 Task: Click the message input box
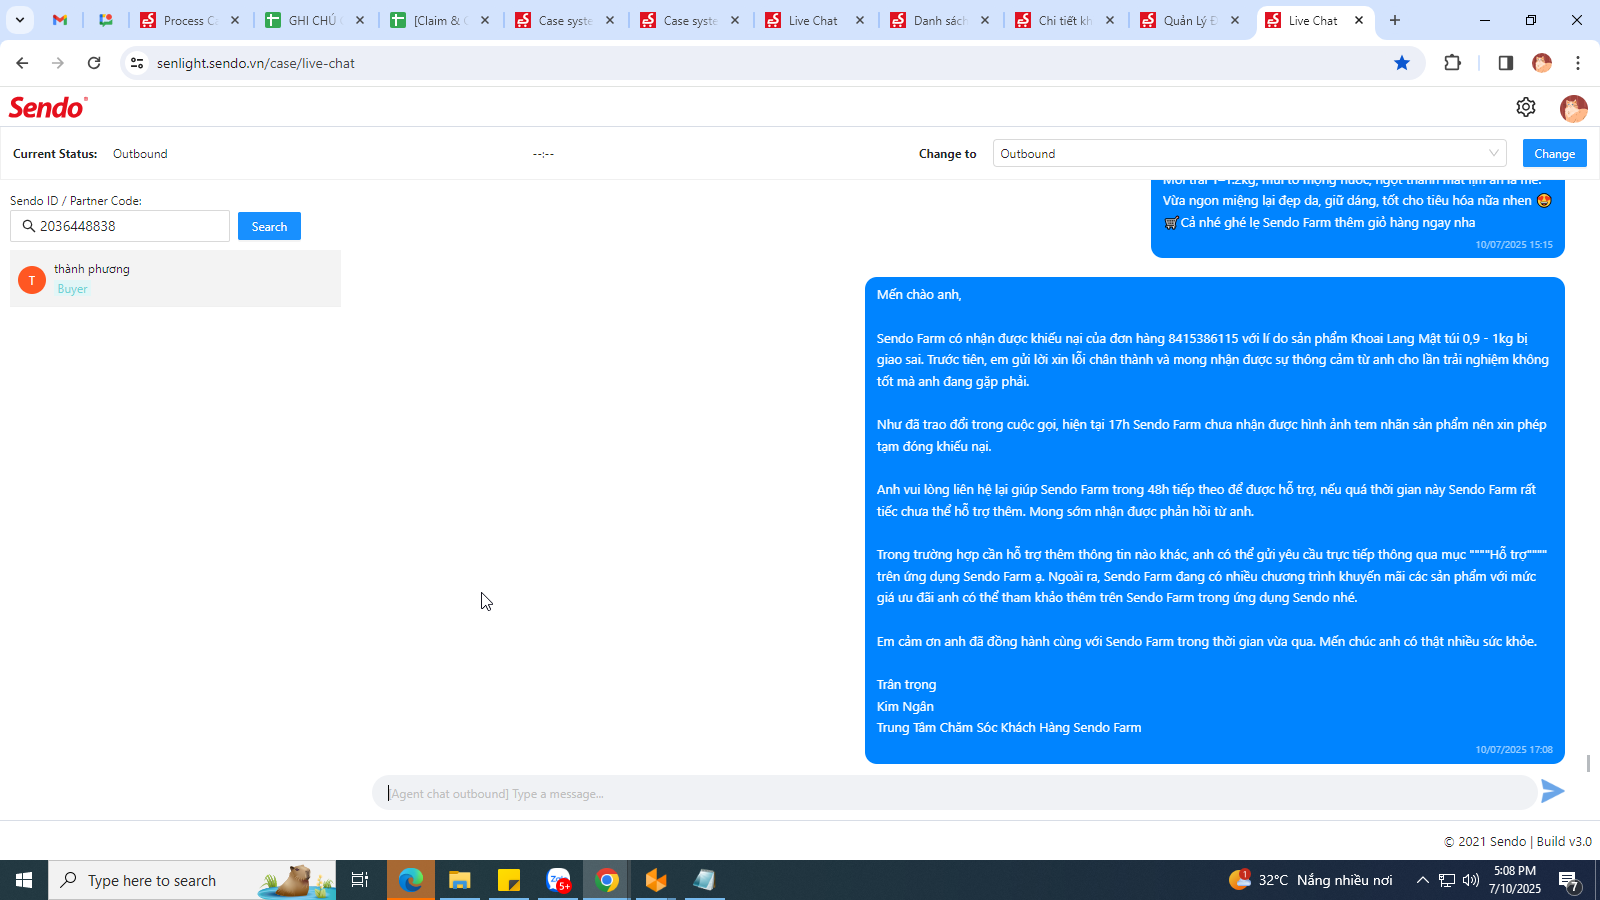(954, 793)
